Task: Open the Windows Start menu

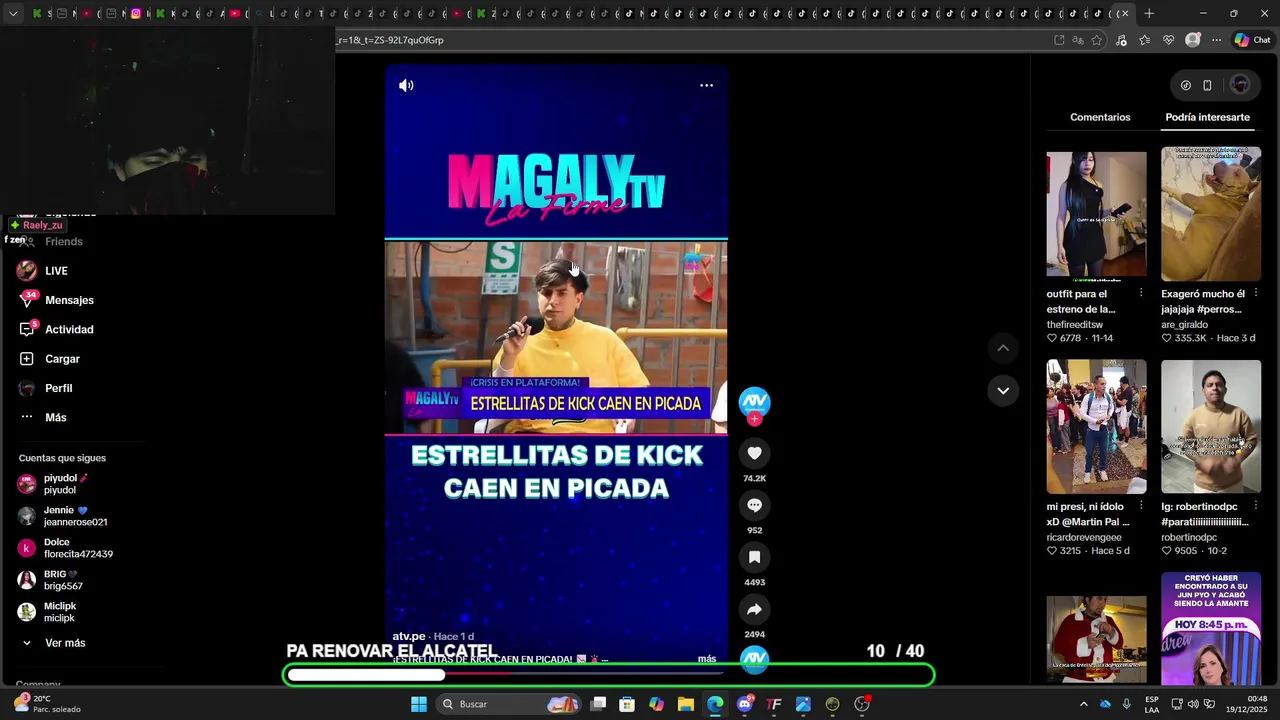Action: 419,704
